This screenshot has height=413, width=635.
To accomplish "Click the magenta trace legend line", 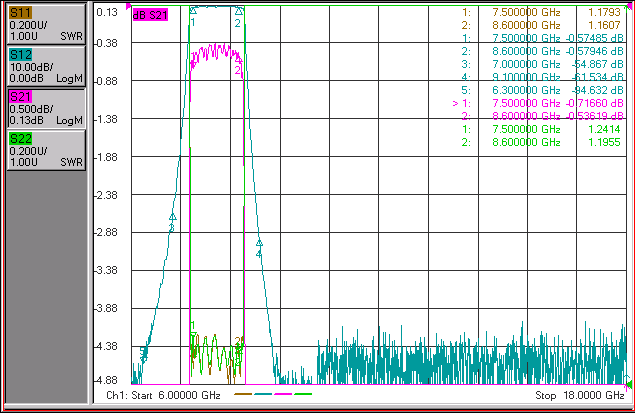I will [x=283, y=394].
